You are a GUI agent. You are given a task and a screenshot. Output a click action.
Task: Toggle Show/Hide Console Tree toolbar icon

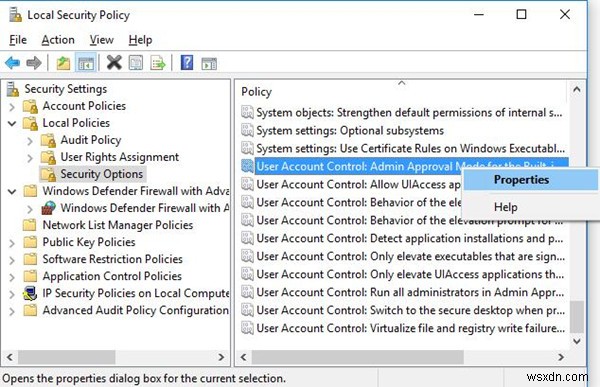pyautogui.click(x=86, y=63)
